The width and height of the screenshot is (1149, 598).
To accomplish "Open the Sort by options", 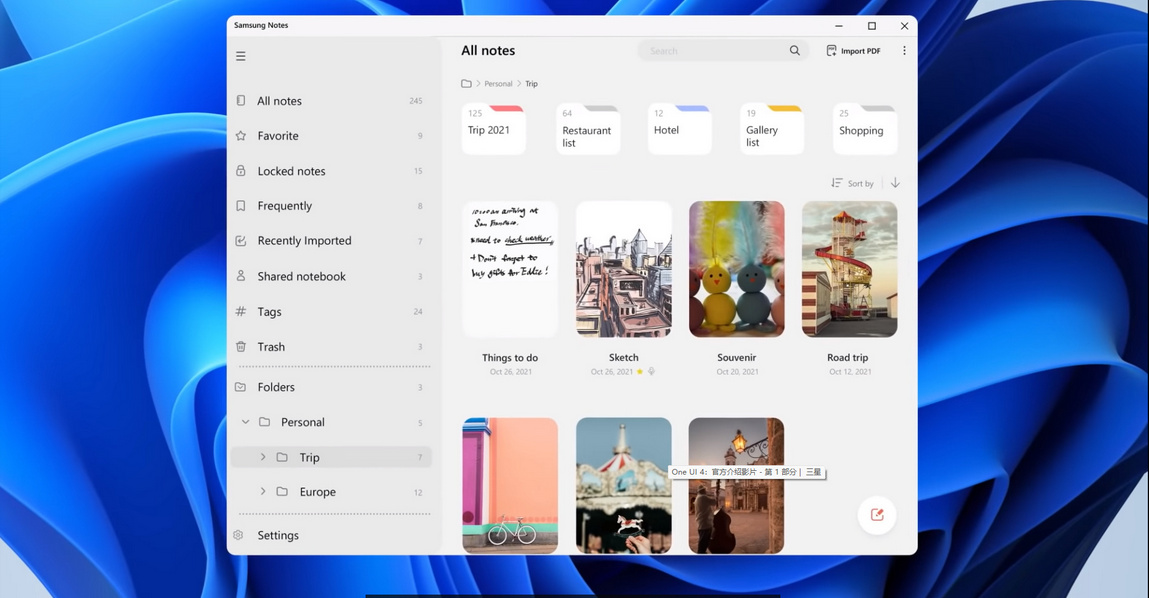I will click(x=852, y=183).
